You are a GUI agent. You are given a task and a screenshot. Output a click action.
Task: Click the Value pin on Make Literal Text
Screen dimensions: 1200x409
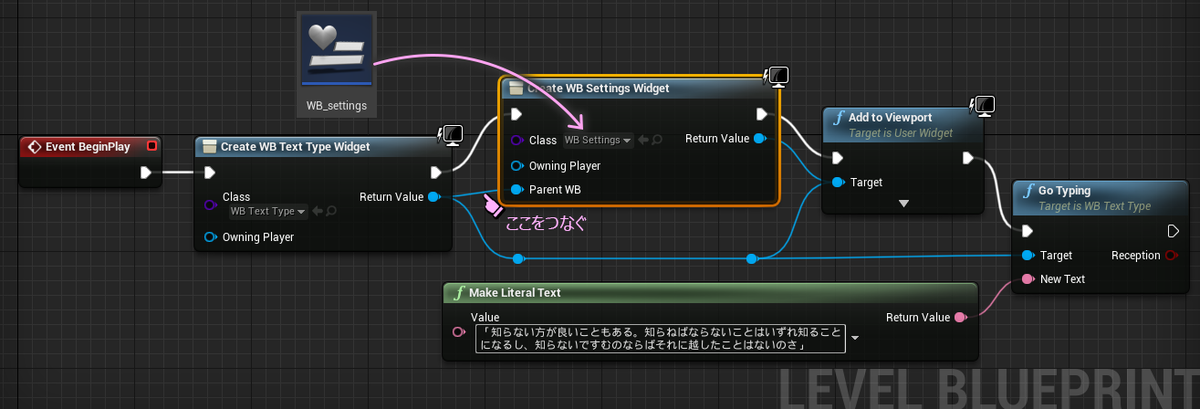pos(459,331)
